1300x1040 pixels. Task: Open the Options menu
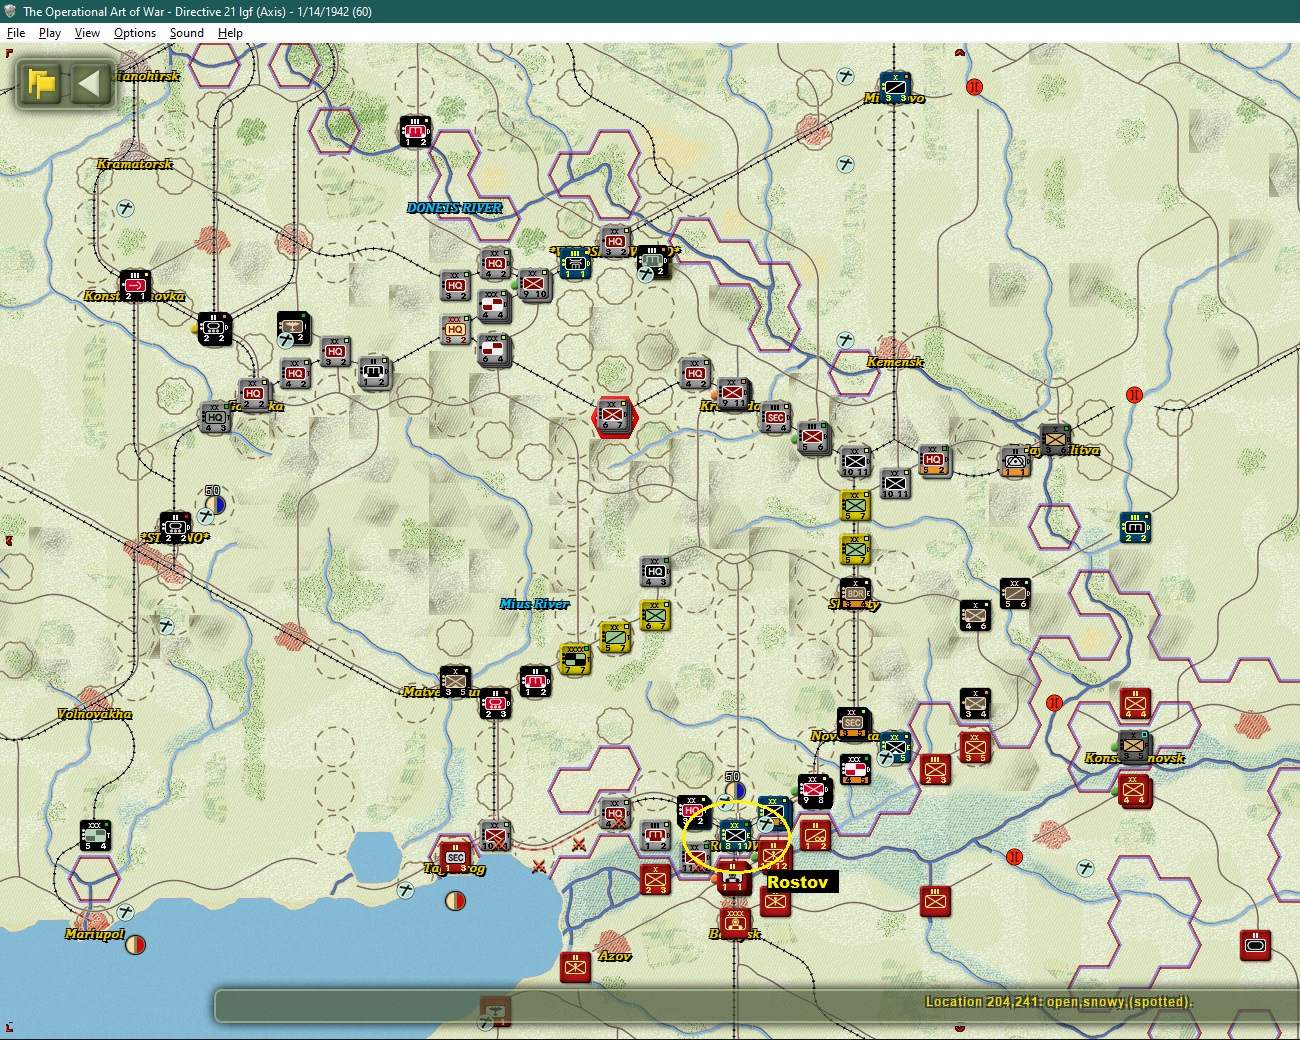(135, 33)
